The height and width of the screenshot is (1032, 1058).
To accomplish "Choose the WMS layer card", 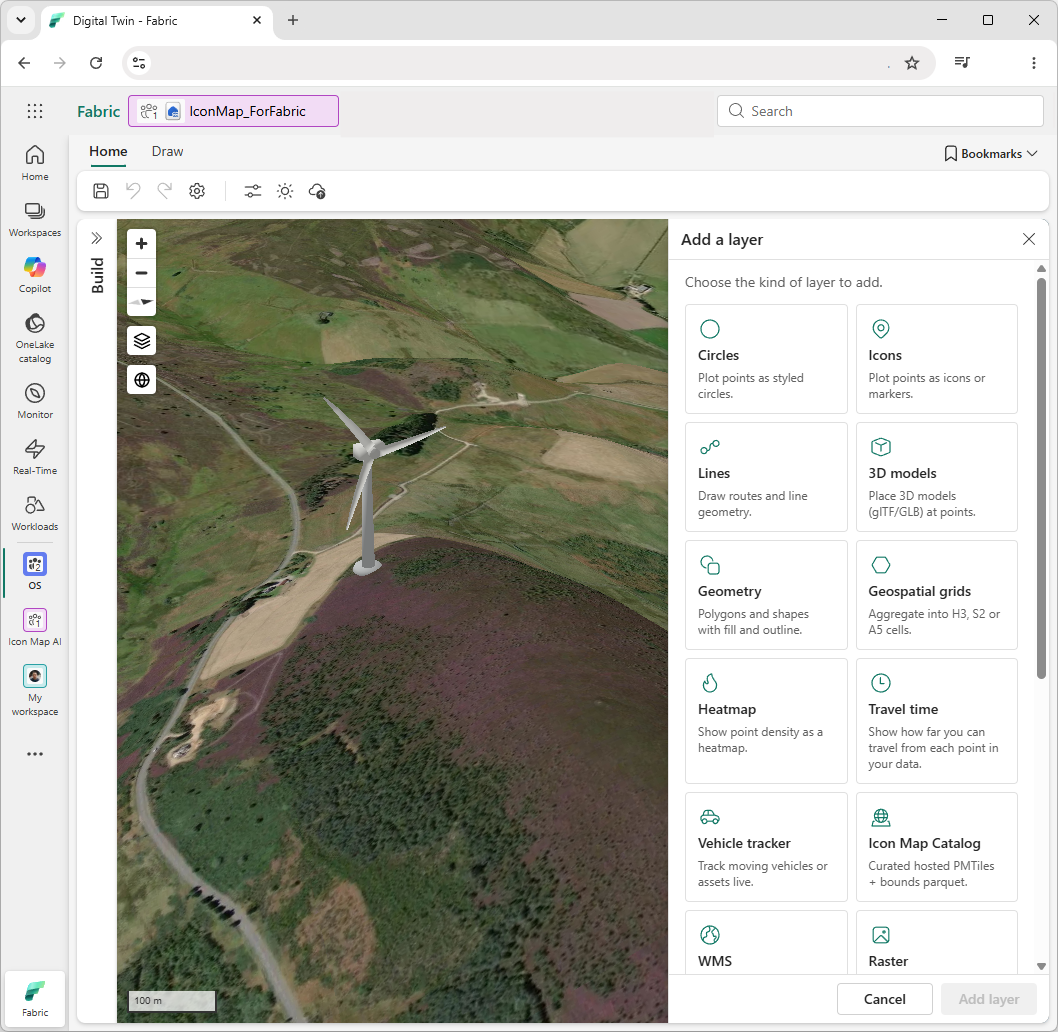I will click(x=766, y=942).
